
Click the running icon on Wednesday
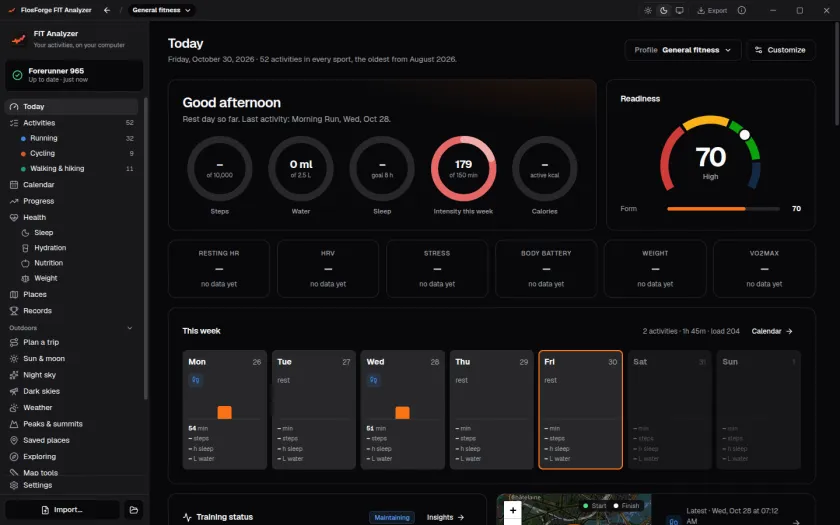(x=373, y=380)
